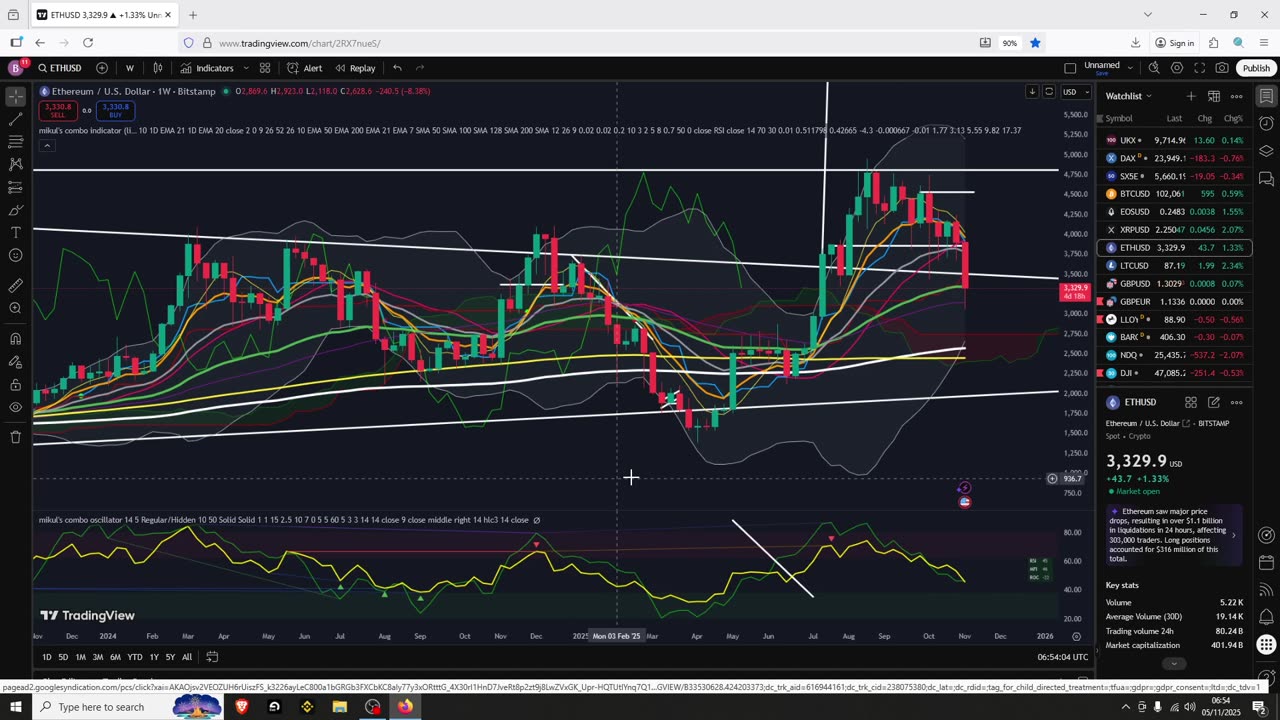Open the Fibonacci/Gann tools group
This screenshot has height=720, width=1280.
(x=15, y=142)
